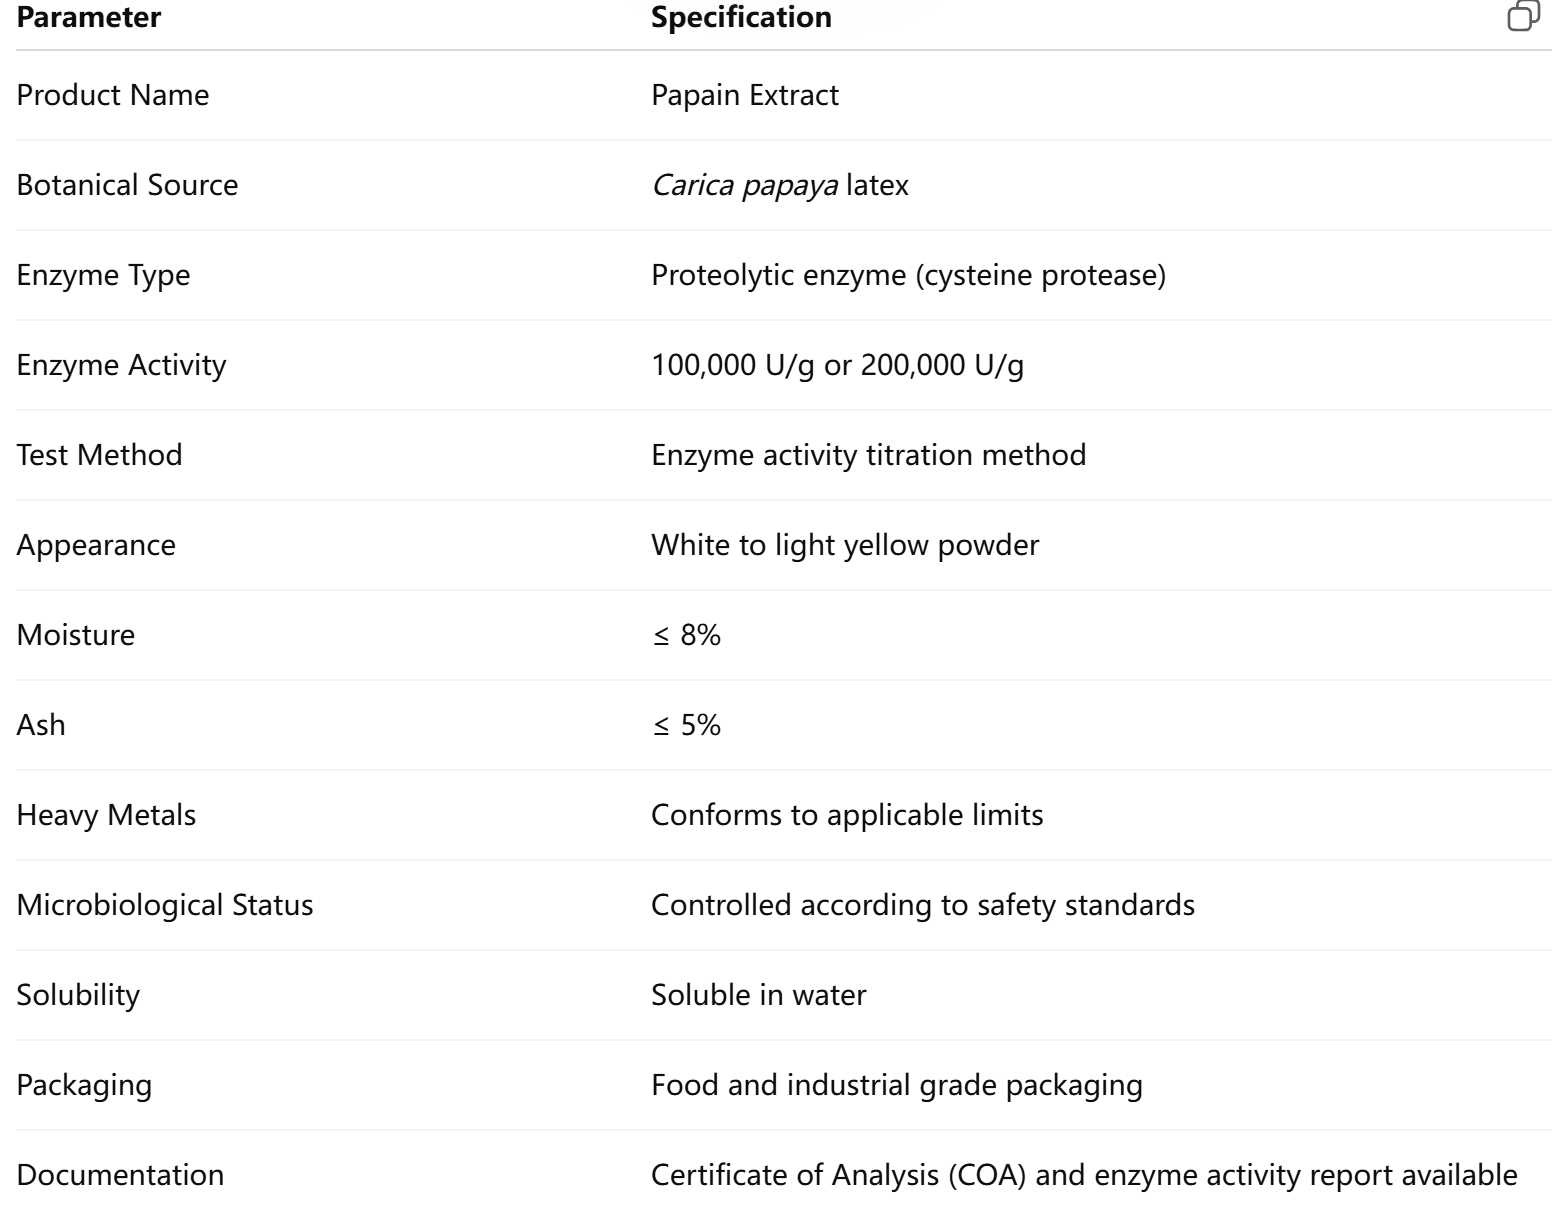
Task: Click the Botanical Source row label
Action: [x=127, y=185]
